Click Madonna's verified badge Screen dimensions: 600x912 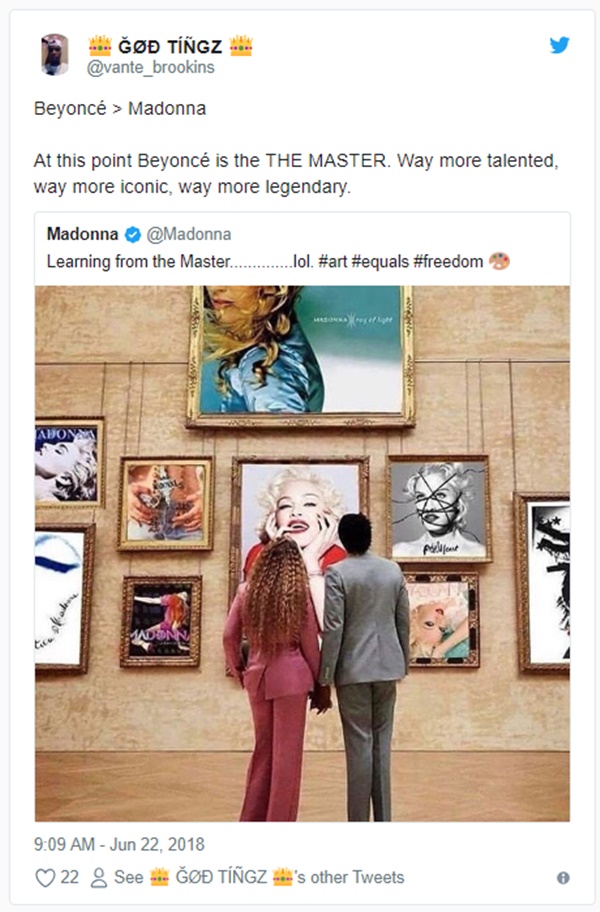coord(133,234)
